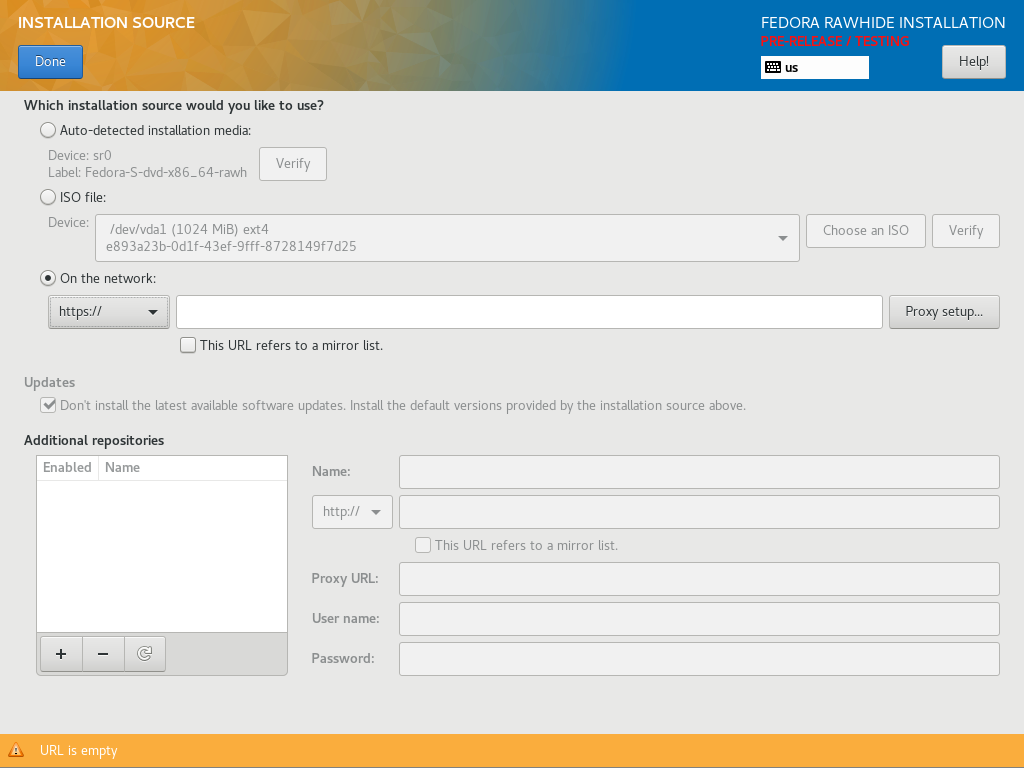Open the http:// repository protocol dropdown
Viewport: 1024px width, 768px height.
point(352,511)
